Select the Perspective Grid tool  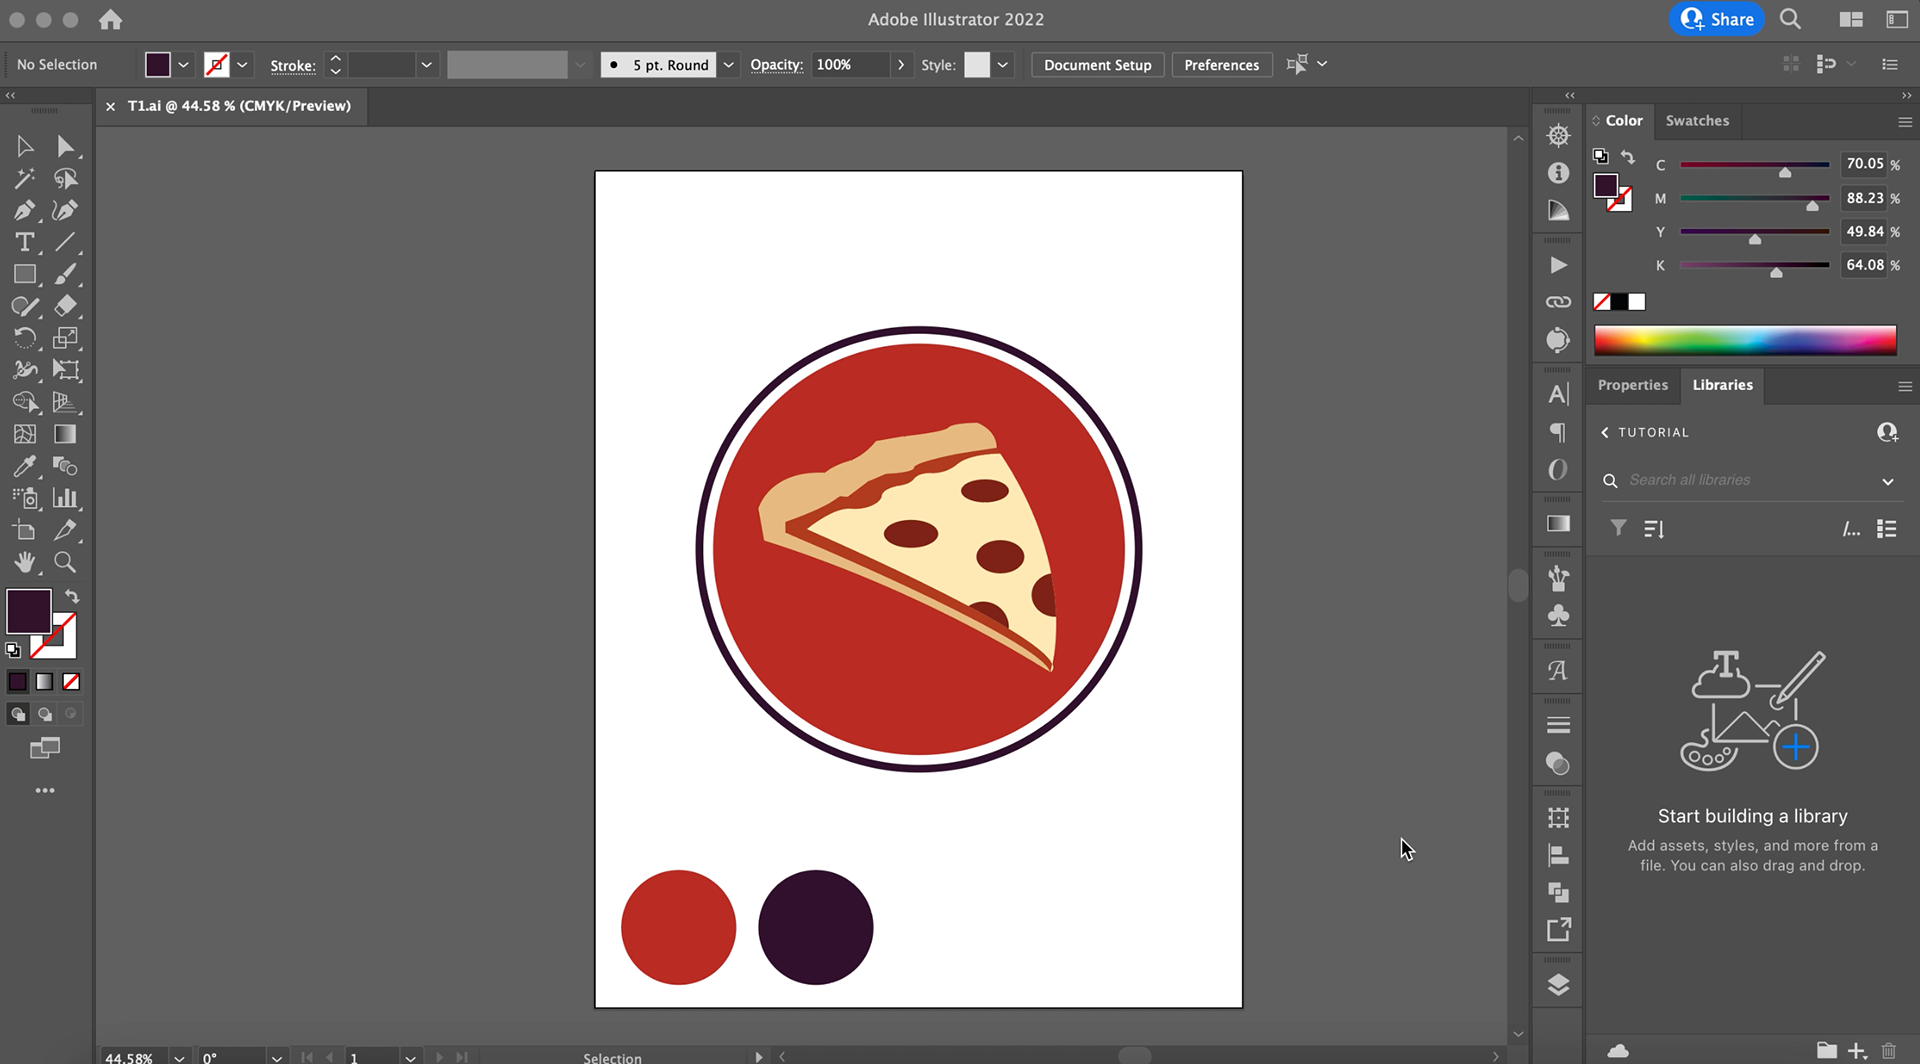pyautogui.click(x=65, y=403)
